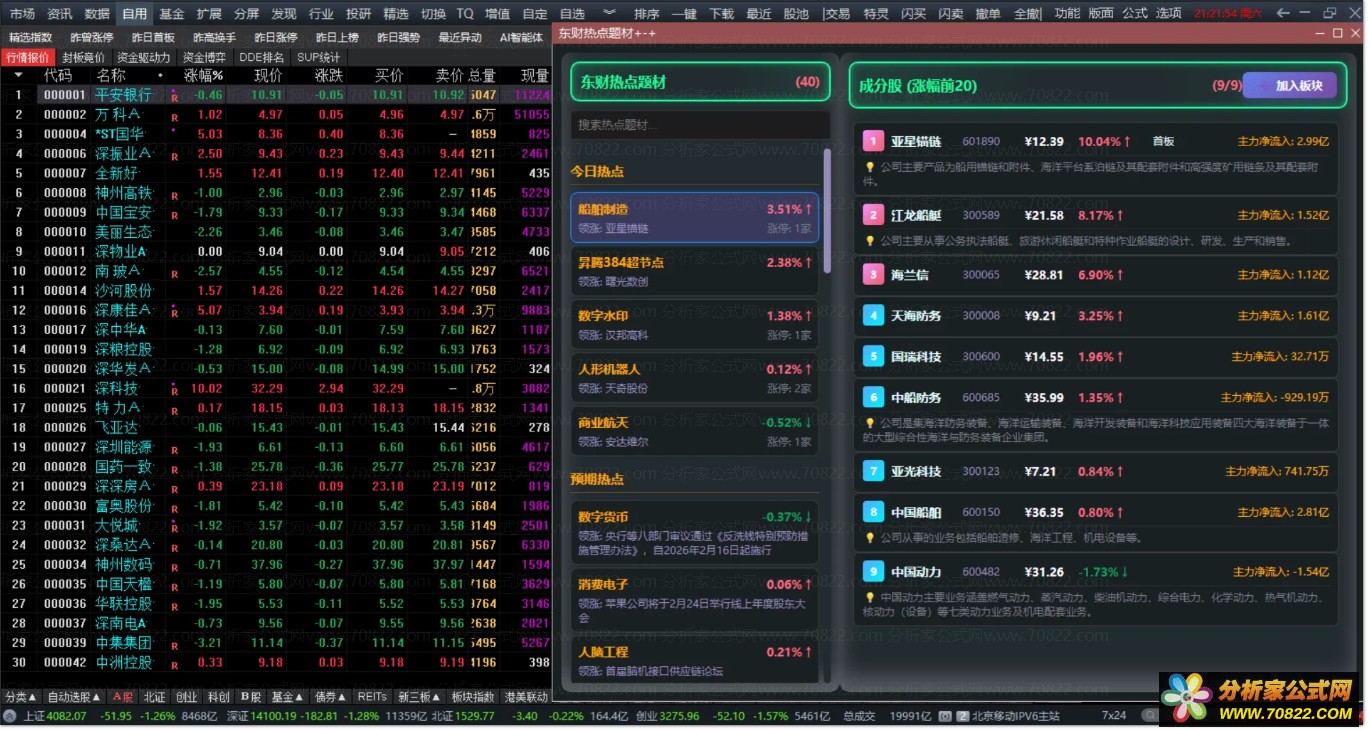Select the 飞亚达 row in stock list
This screenshot has height=730, width=1369.
[x=275, y=428]
